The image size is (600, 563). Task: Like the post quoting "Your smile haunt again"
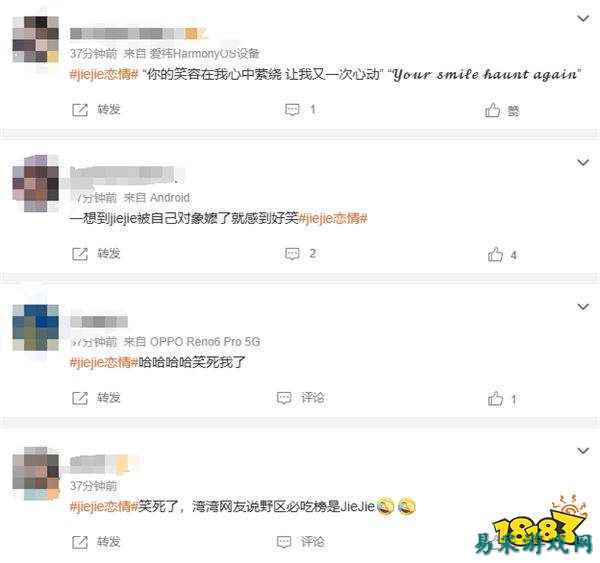pos(502,111)
